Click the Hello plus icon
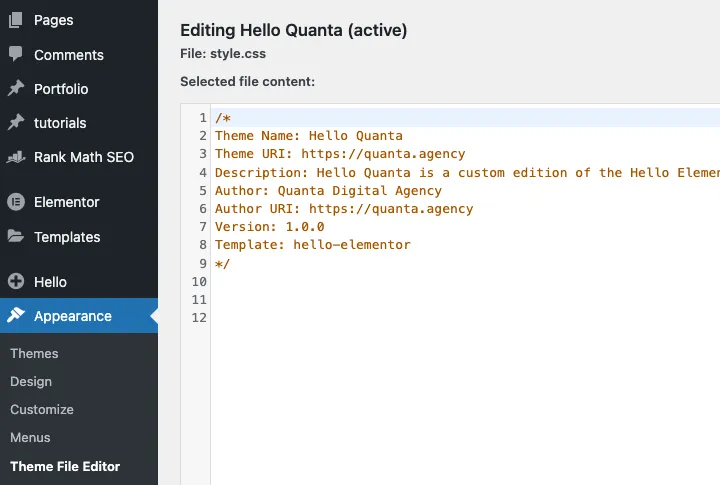The image size is (720, 485). click(16, 282)
